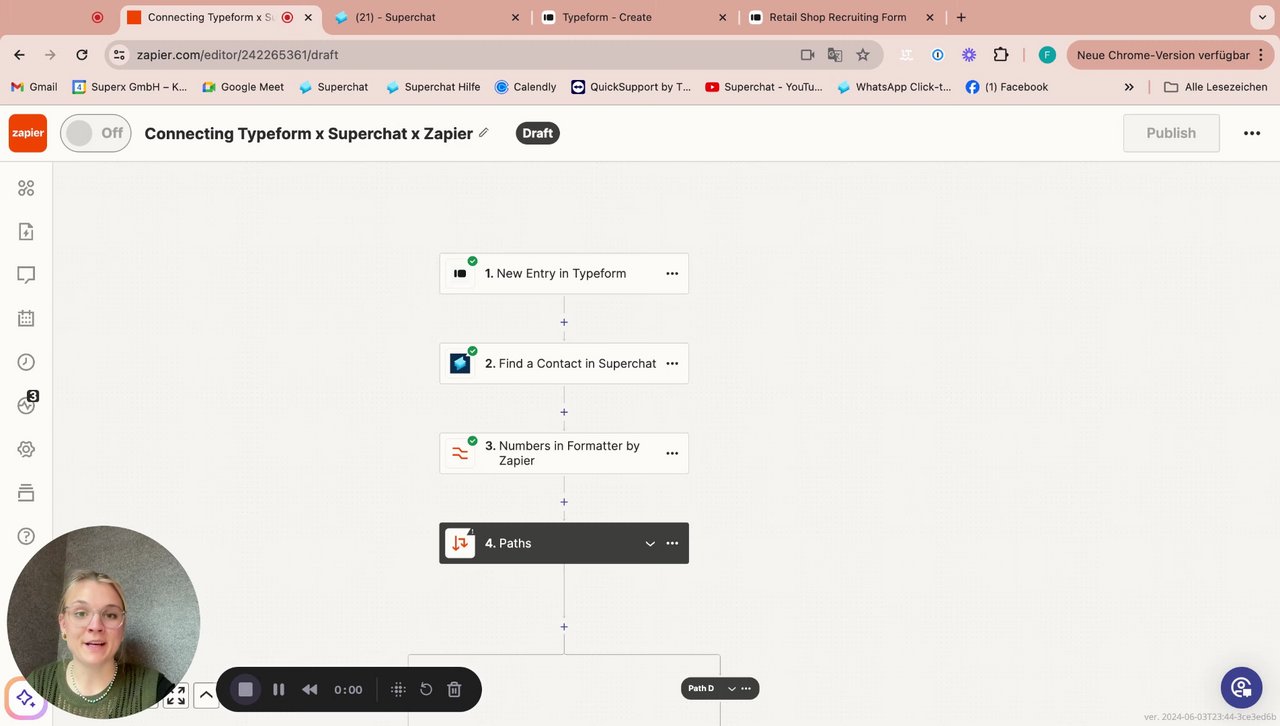This screenshot has height=726, width=1280.
Task: Click the Zapier logo home icon
Action: [28, 133]
